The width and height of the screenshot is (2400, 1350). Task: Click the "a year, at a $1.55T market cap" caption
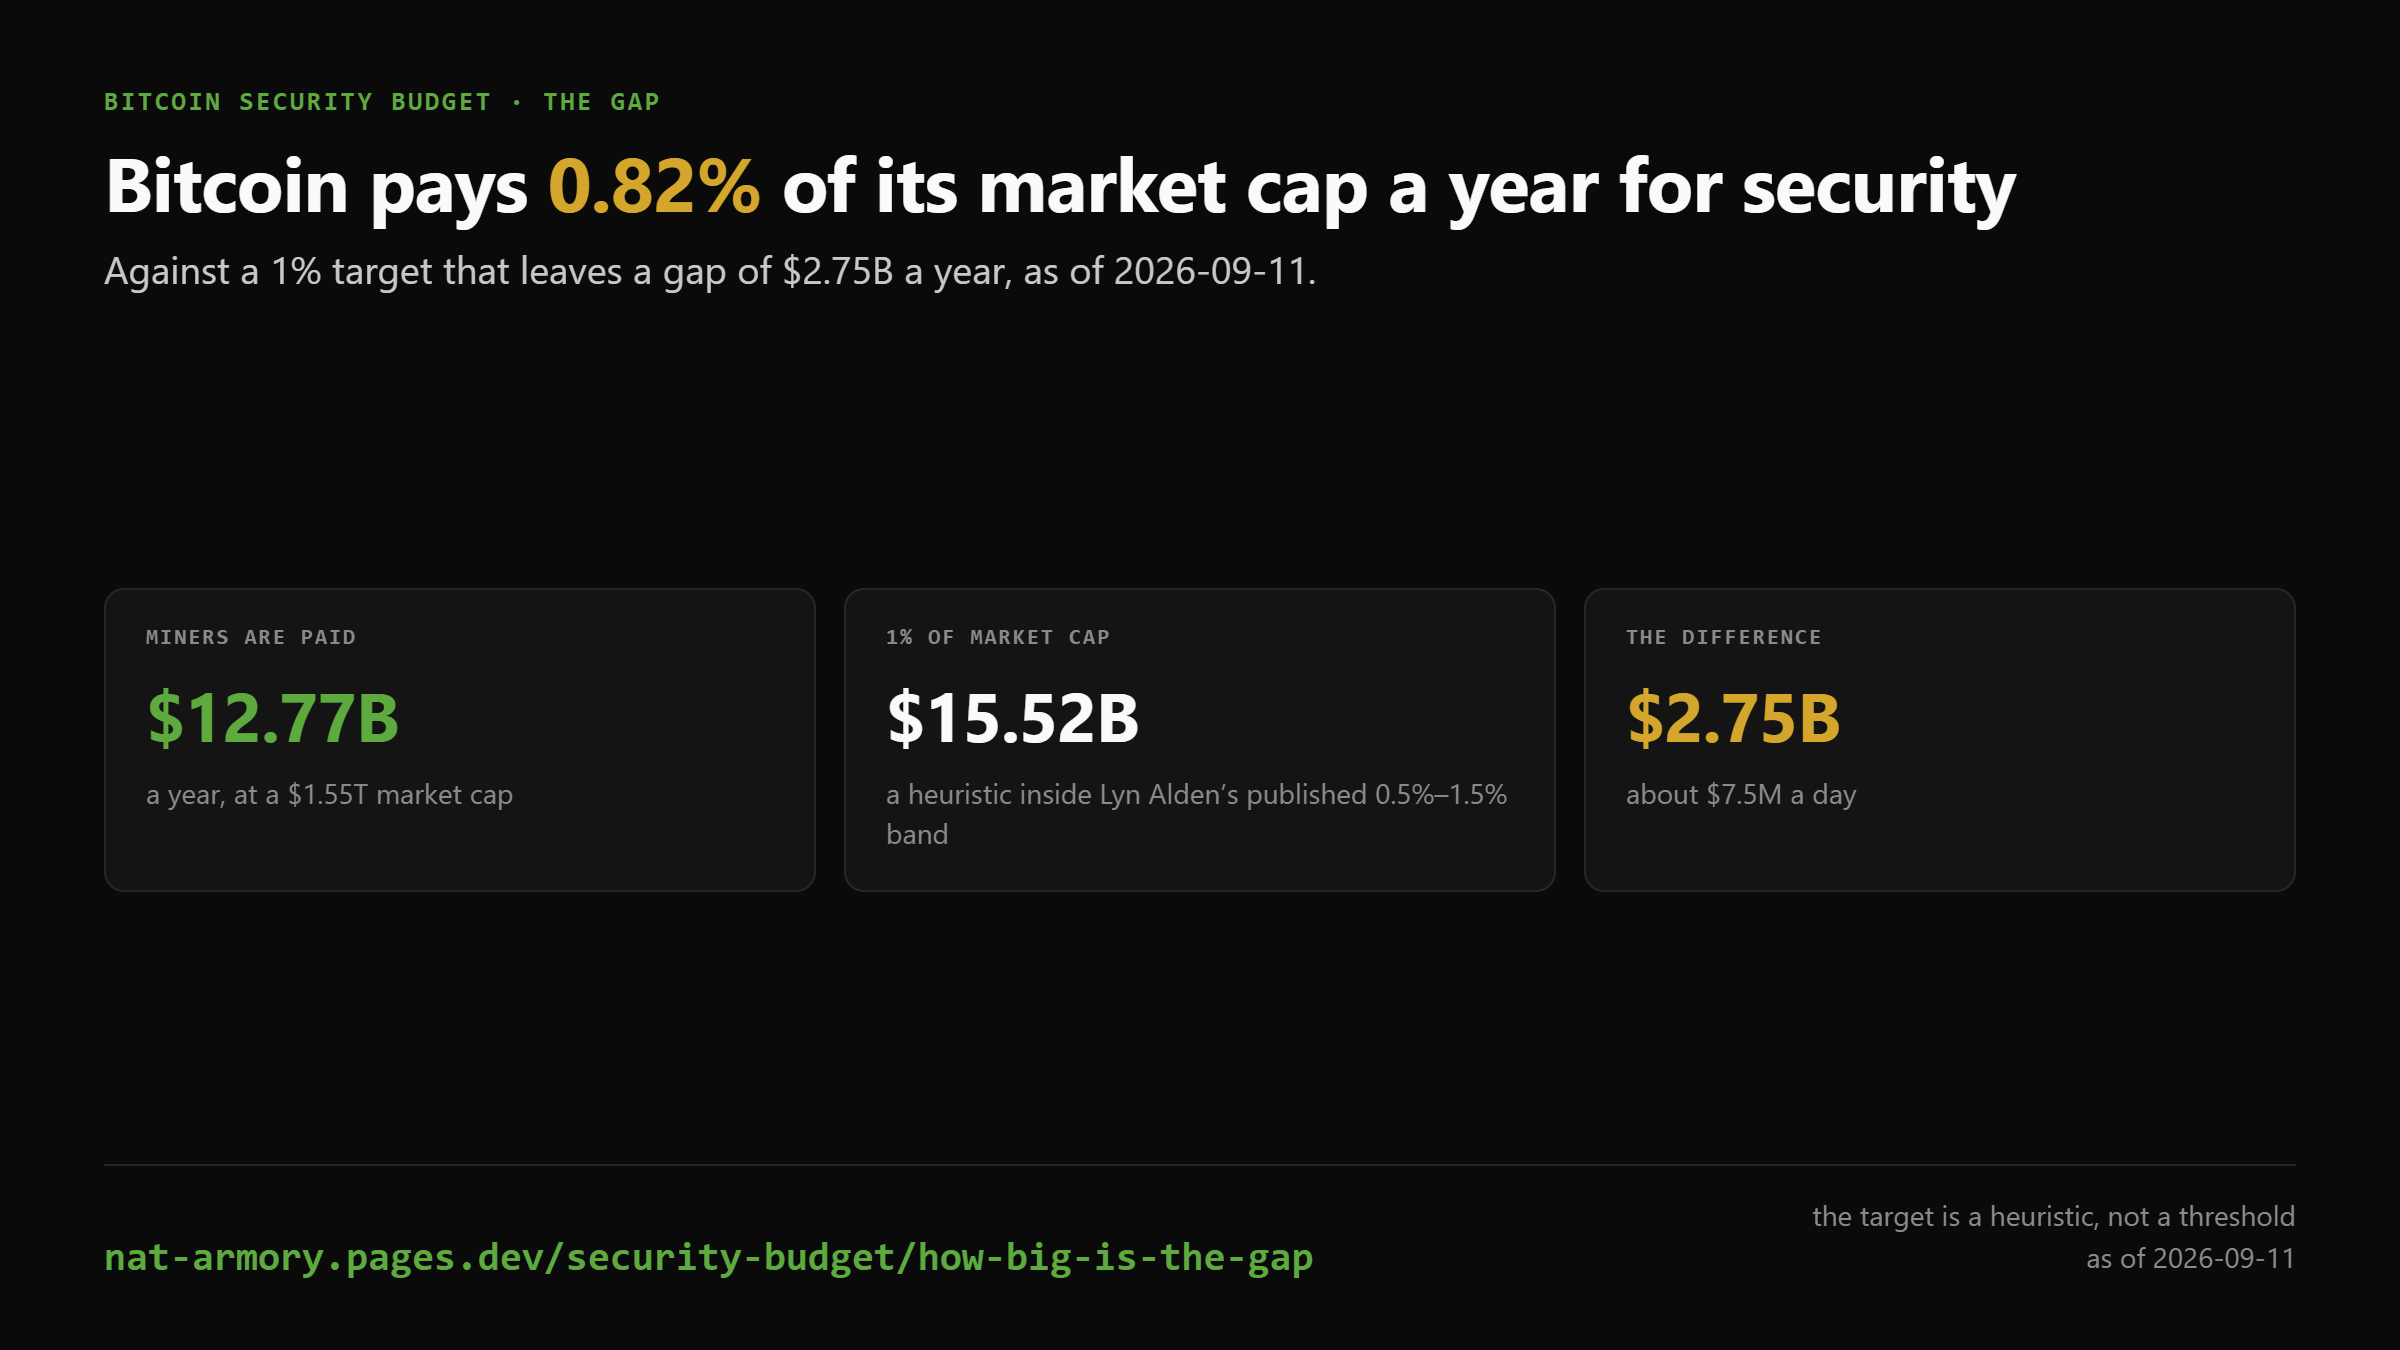[x=329, y=795]
